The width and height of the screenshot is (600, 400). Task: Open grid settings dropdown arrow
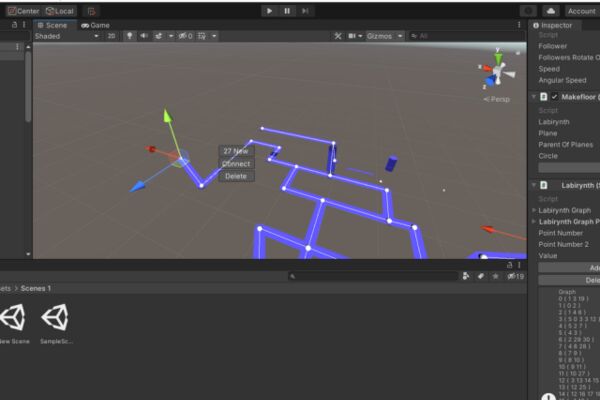point(214,36)
